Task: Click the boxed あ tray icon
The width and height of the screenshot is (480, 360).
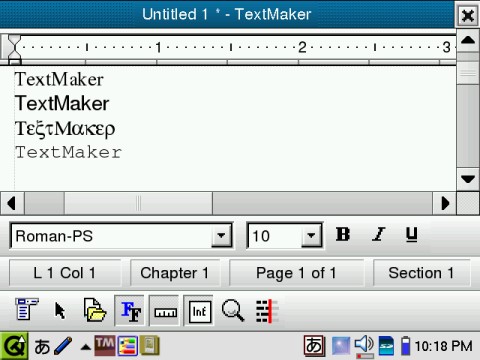Action: pyautogui.click(x=314, y=346)
